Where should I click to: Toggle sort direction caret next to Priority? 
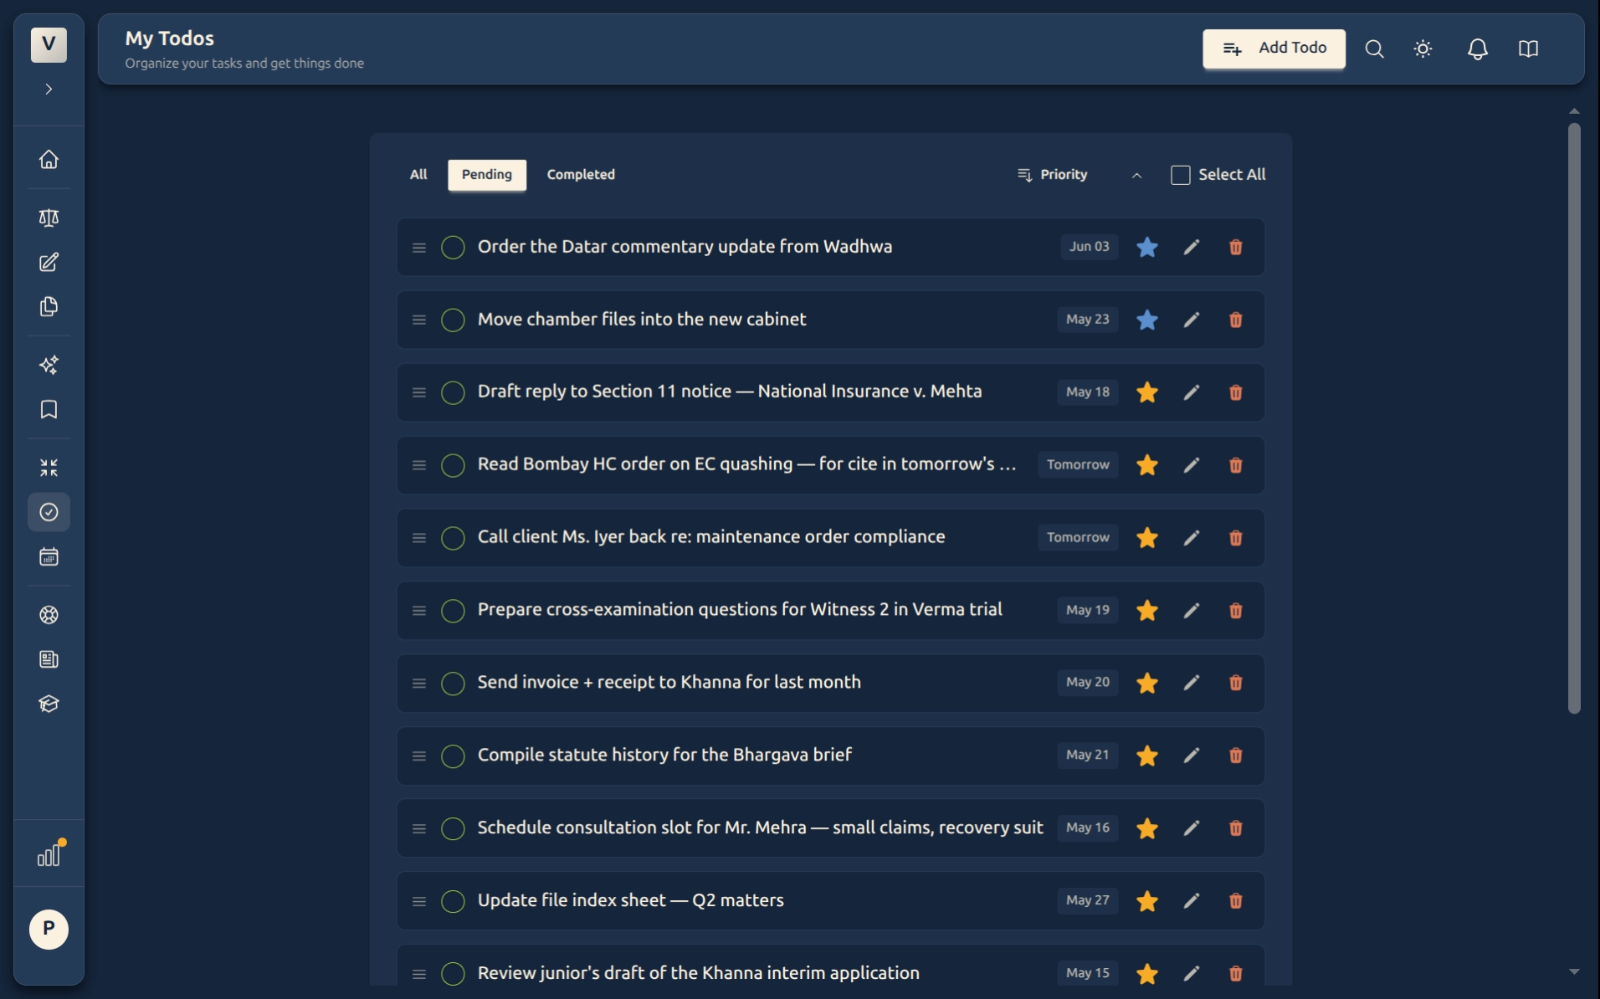coord(1136,175)
